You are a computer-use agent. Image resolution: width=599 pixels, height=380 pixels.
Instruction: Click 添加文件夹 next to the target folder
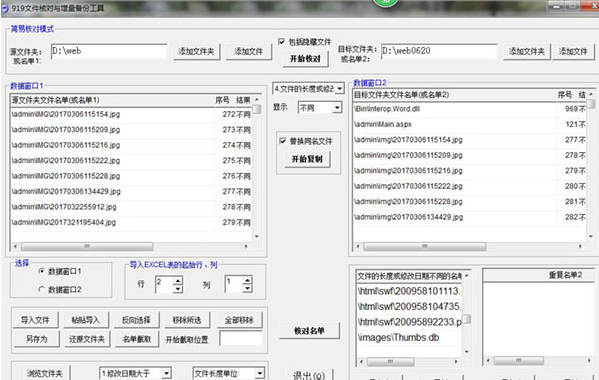[x=527, y=51]
